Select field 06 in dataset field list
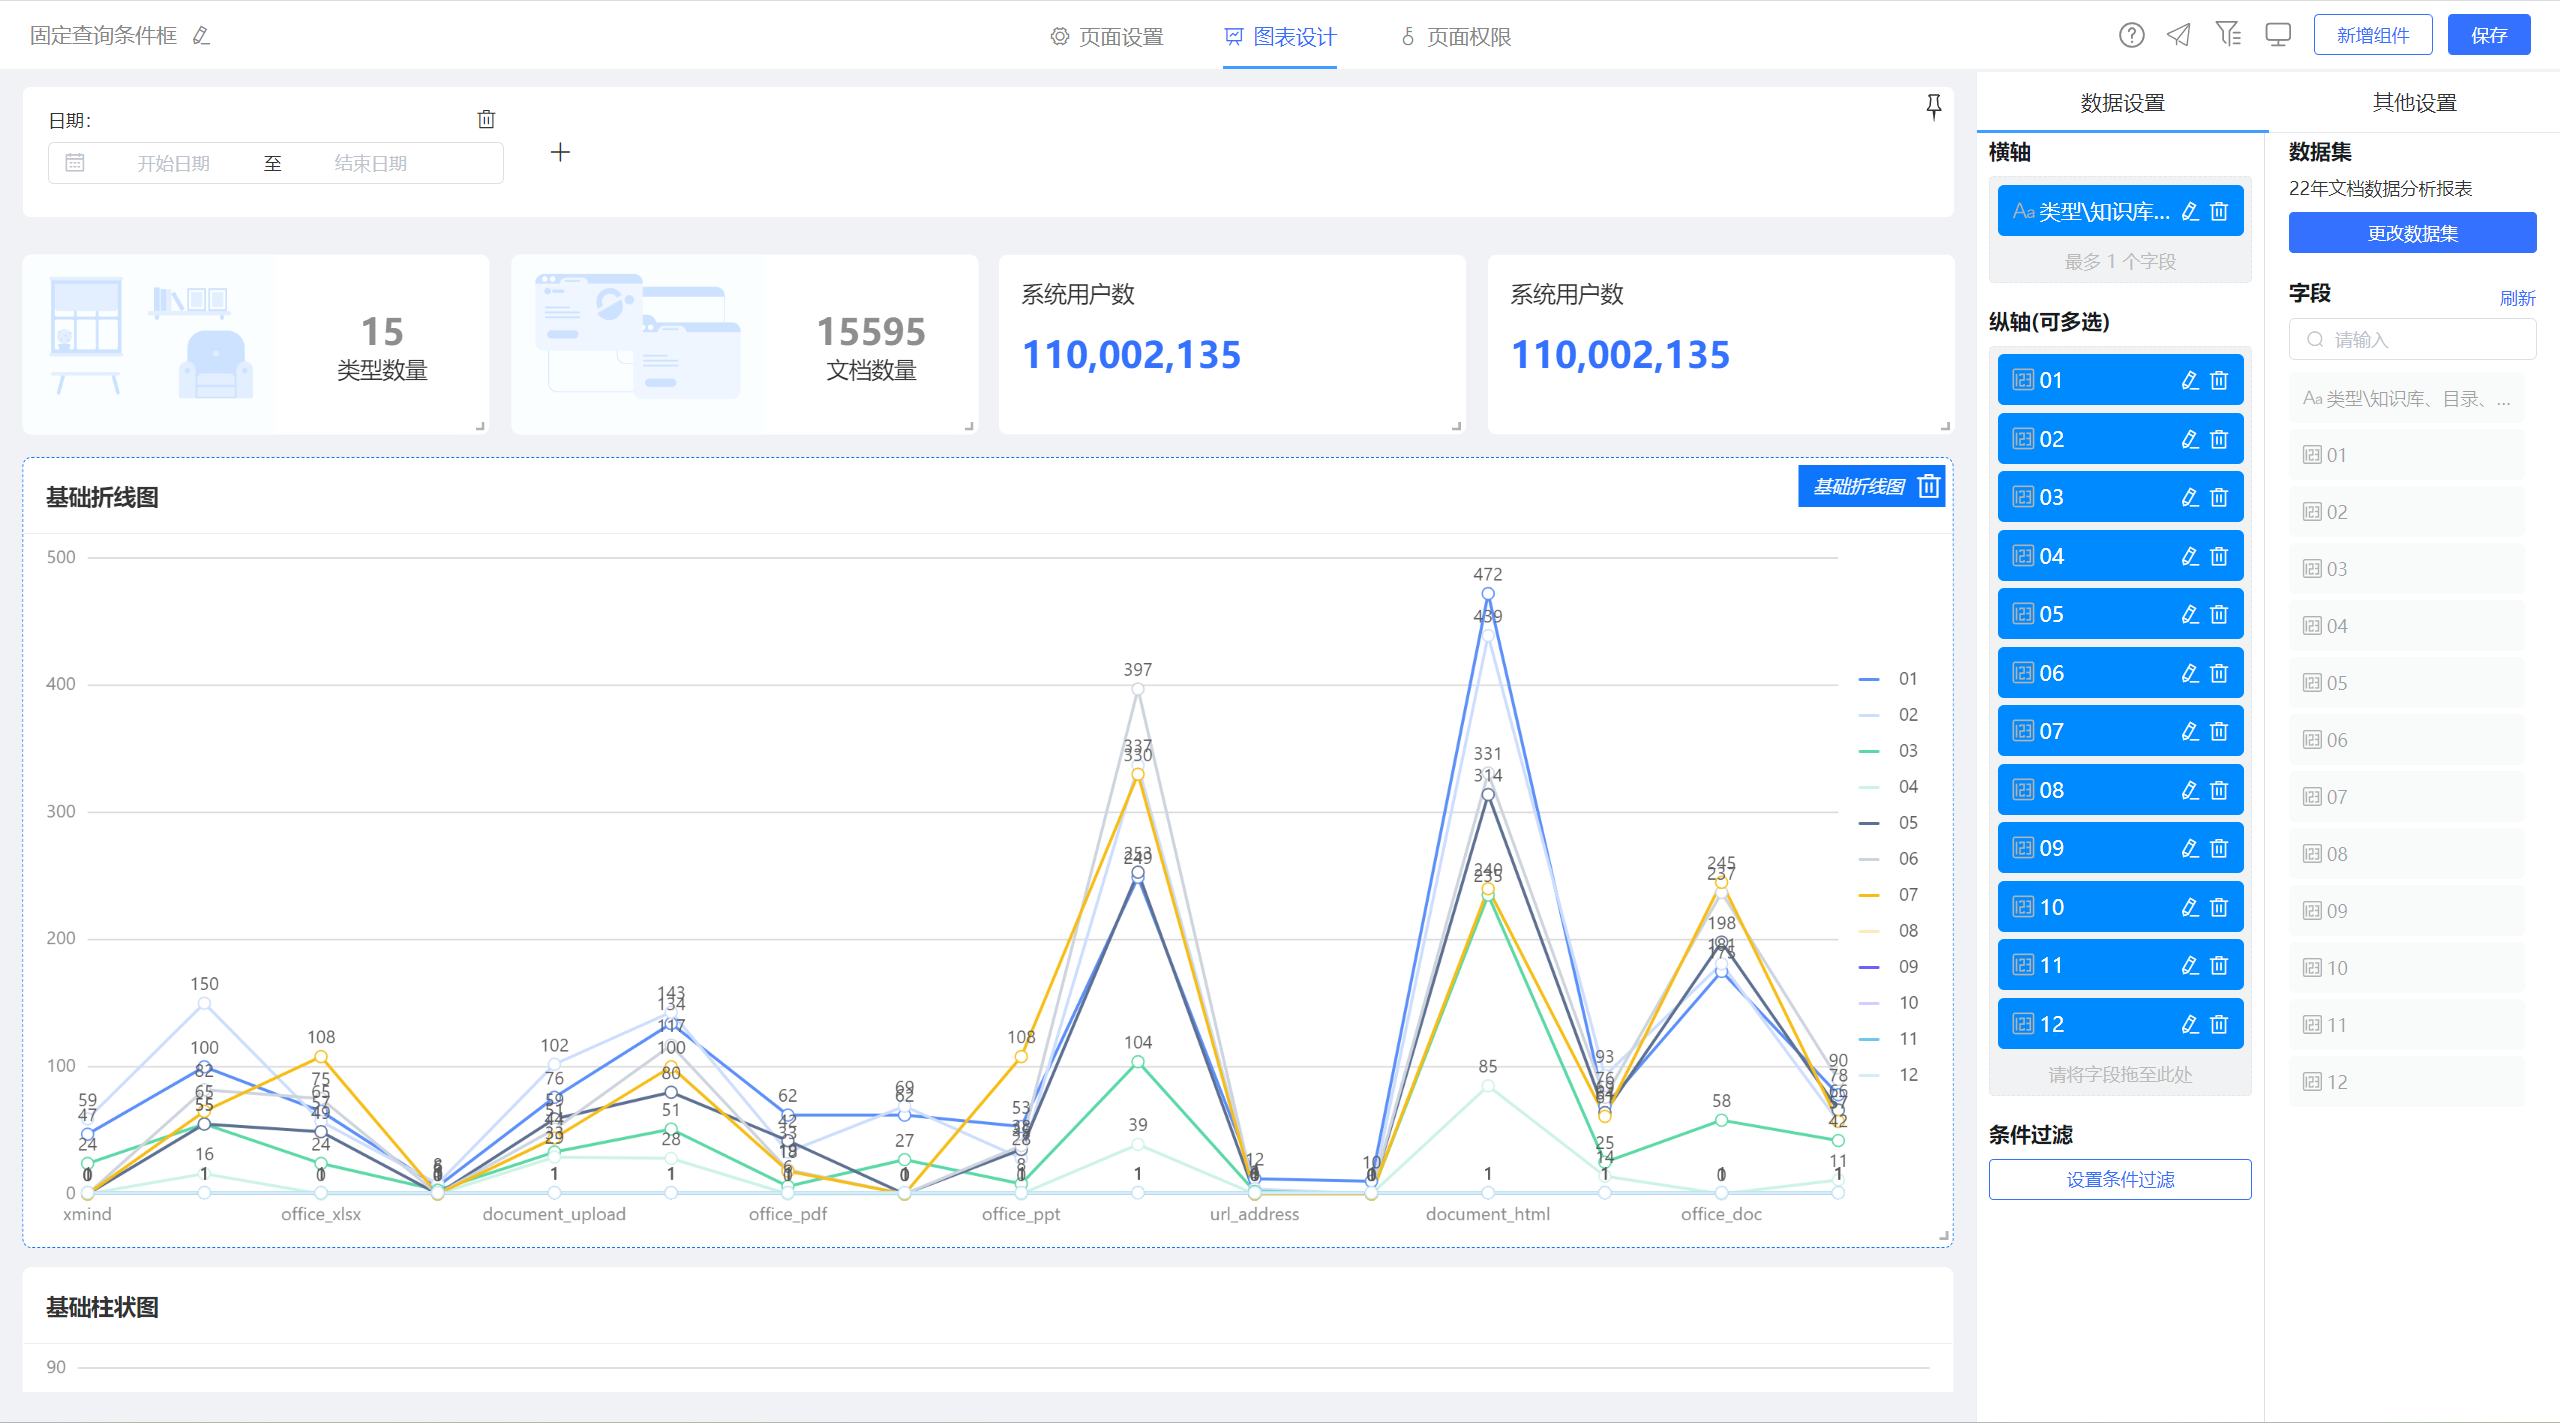This screenshot has width=2560, height=1423. point(2407,740)
